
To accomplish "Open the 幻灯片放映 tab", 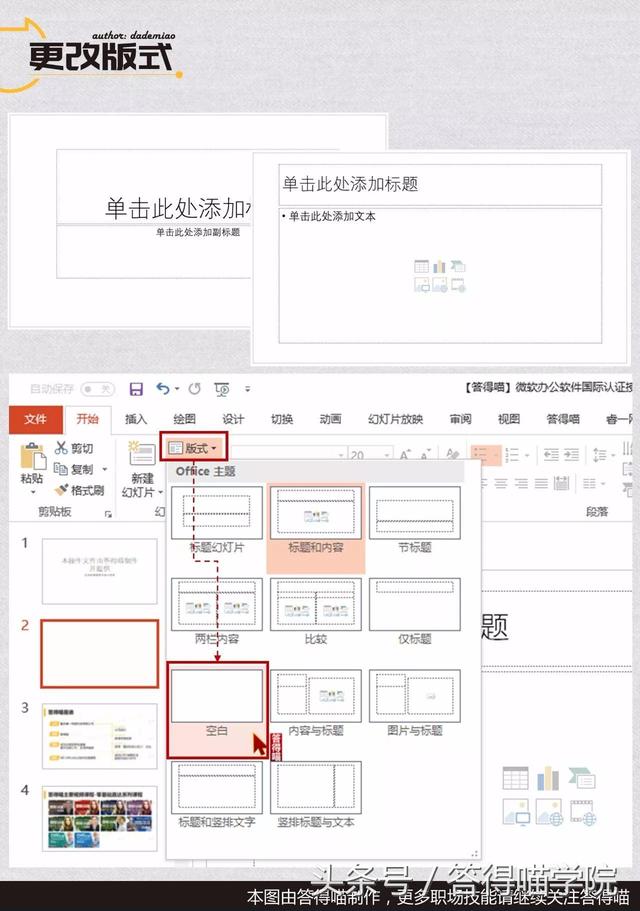I will (x=395, y=419).
